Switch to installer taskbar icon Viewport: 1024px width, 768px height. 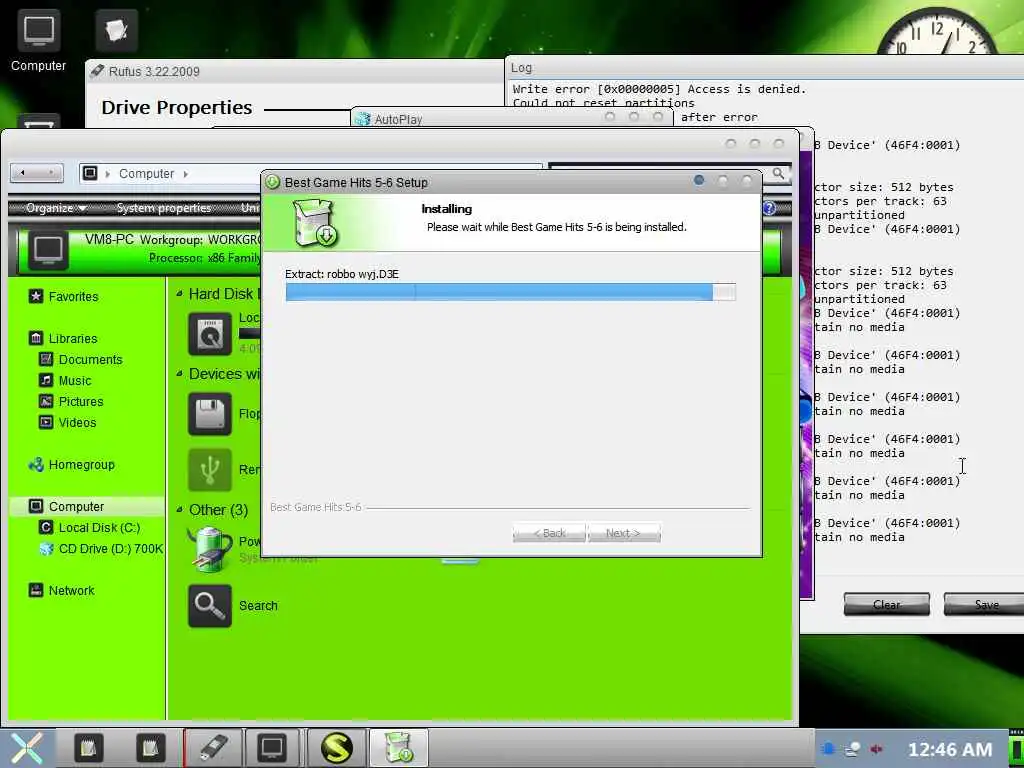[x=399, y=748]
